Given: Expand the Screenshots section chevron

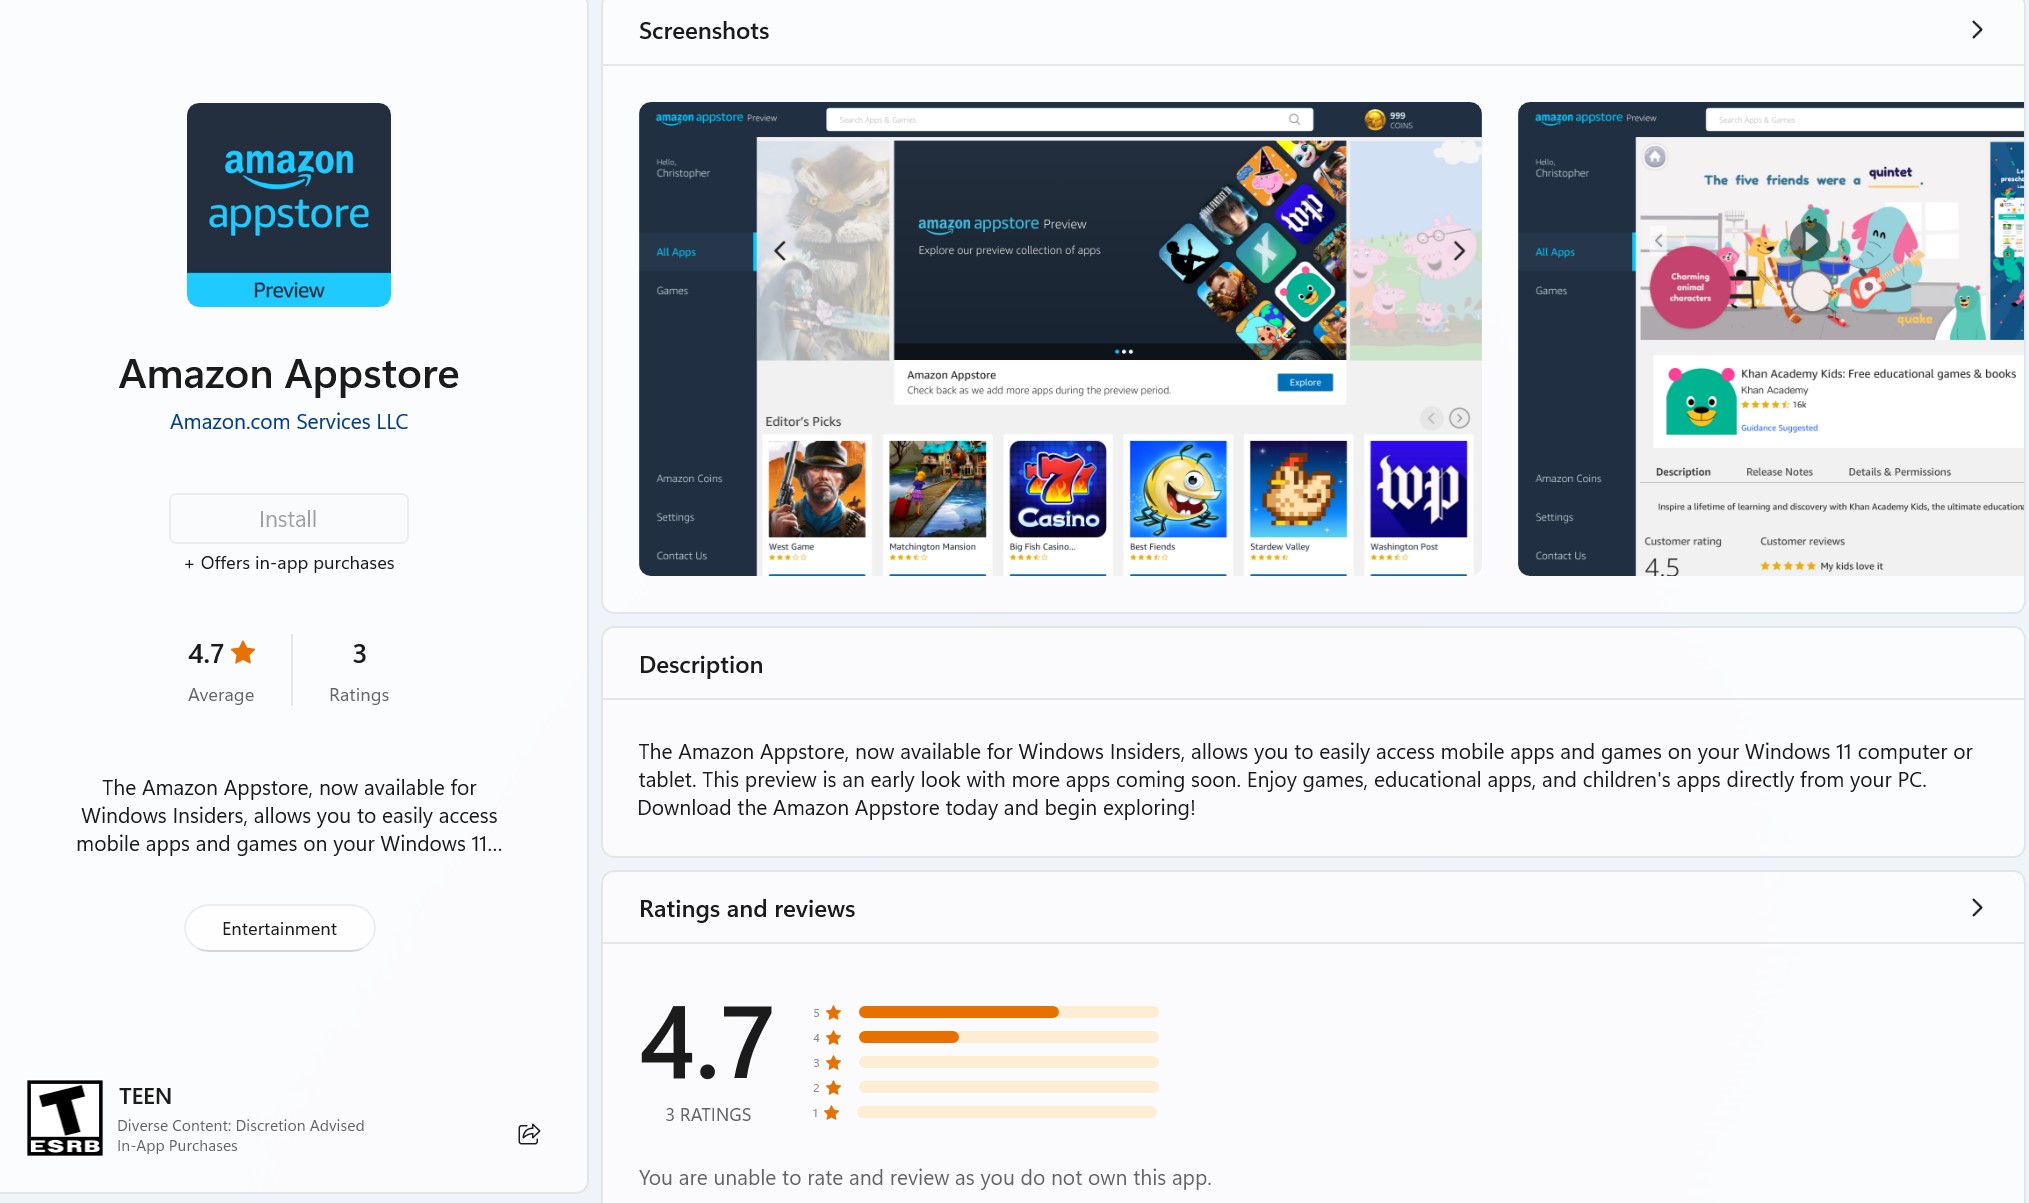Looking at the screenshot, I should click(1976, 30).
